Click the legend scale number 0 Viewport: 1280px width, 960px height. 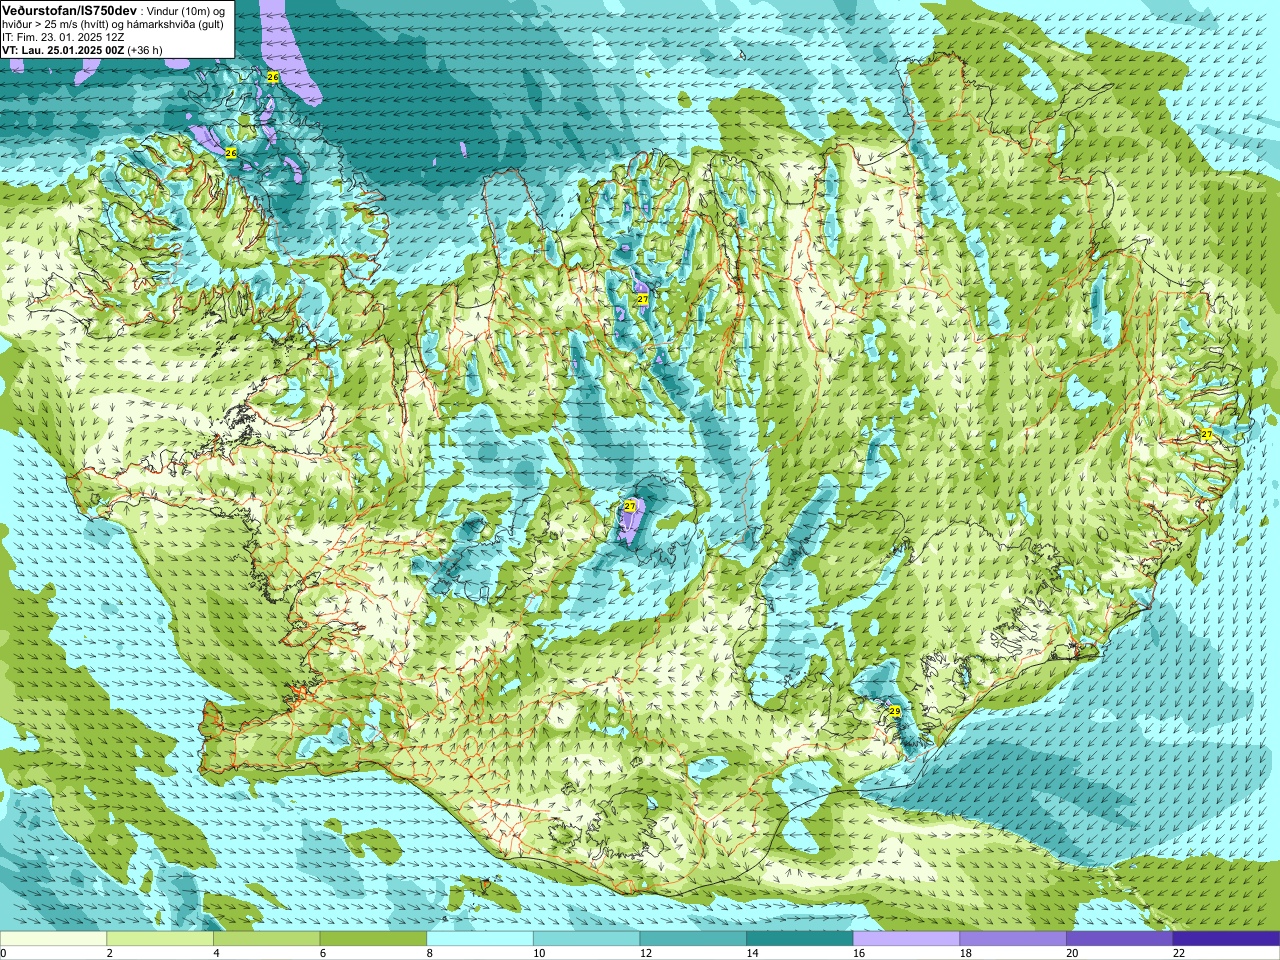coord(3,953)
